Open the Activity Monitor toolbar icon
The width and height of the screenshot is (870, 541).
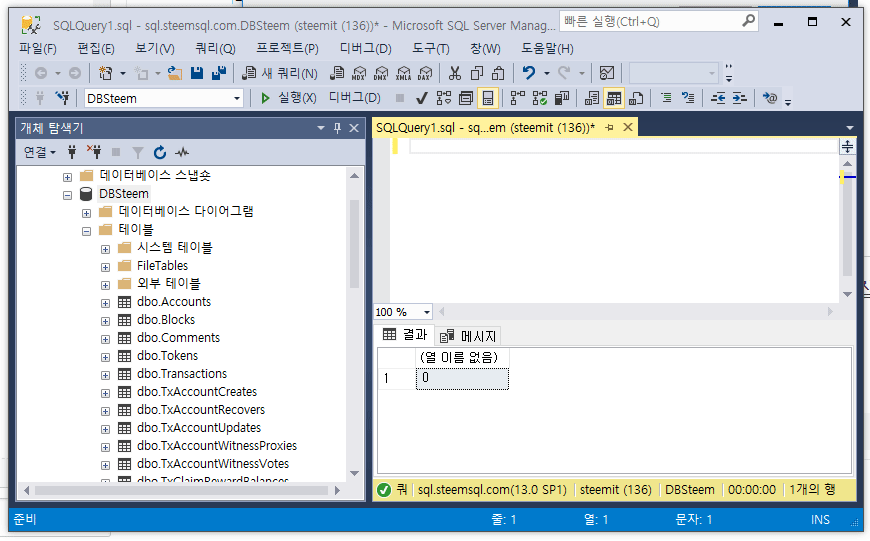pyautogui.click(x=607, y=73)
